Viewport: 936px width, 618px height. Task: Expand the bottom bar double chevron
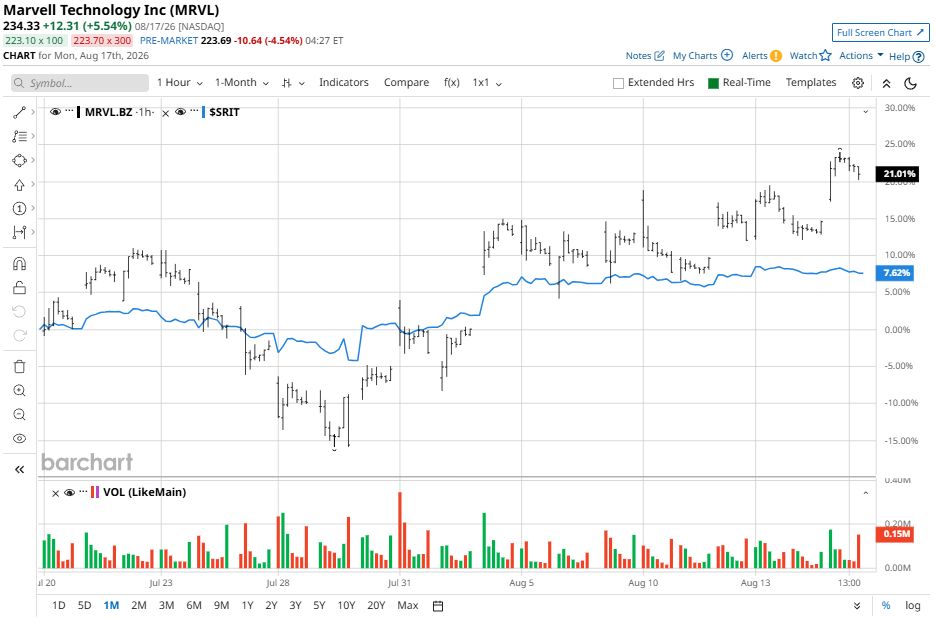click(857, 605)
